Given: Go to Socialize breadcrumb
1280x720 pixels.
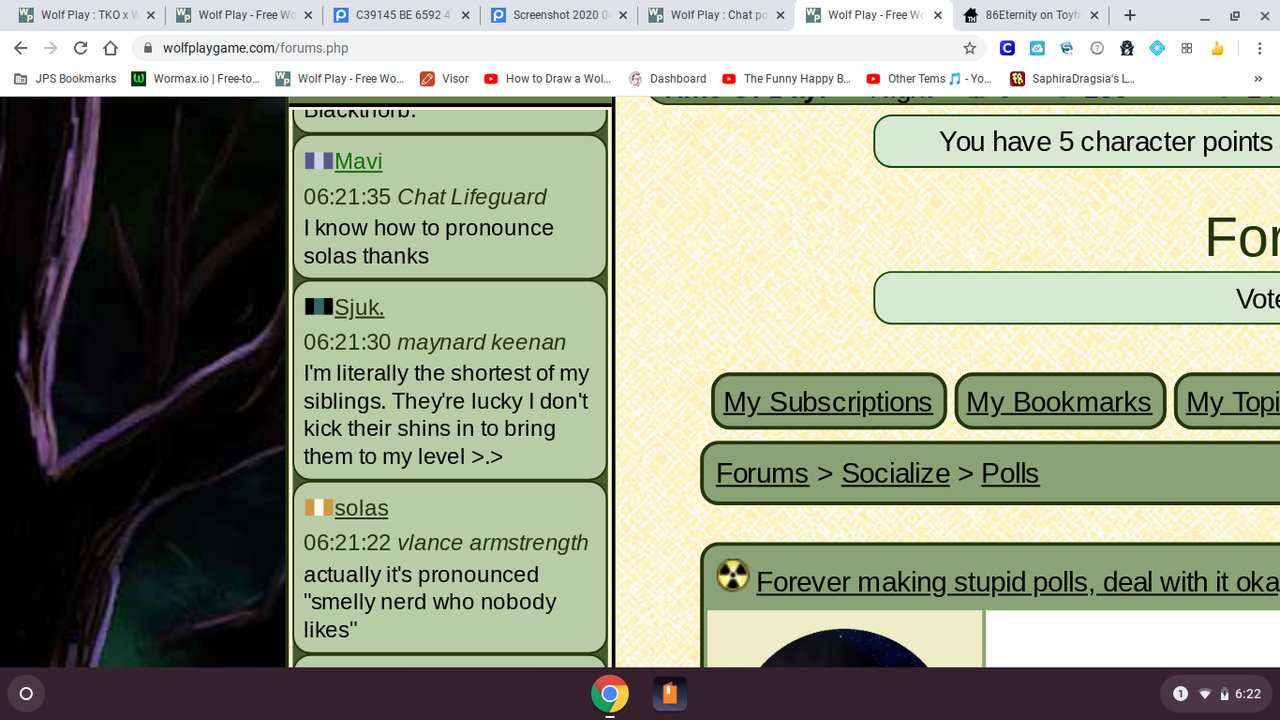Looking at the screenshot, I should tap(895, 473).
